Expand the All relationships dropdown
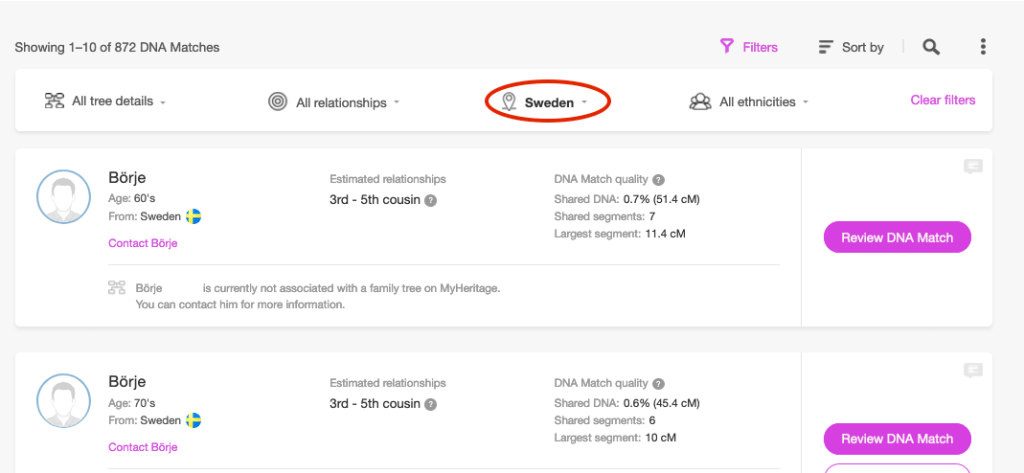1024x473 pixels. point(334,102)
